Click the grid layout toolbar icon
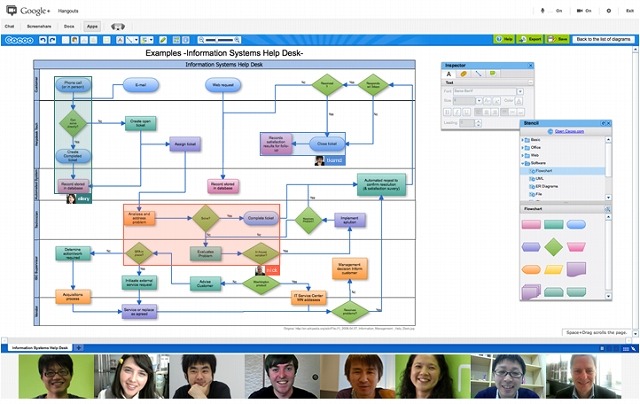 click(176, 40)
